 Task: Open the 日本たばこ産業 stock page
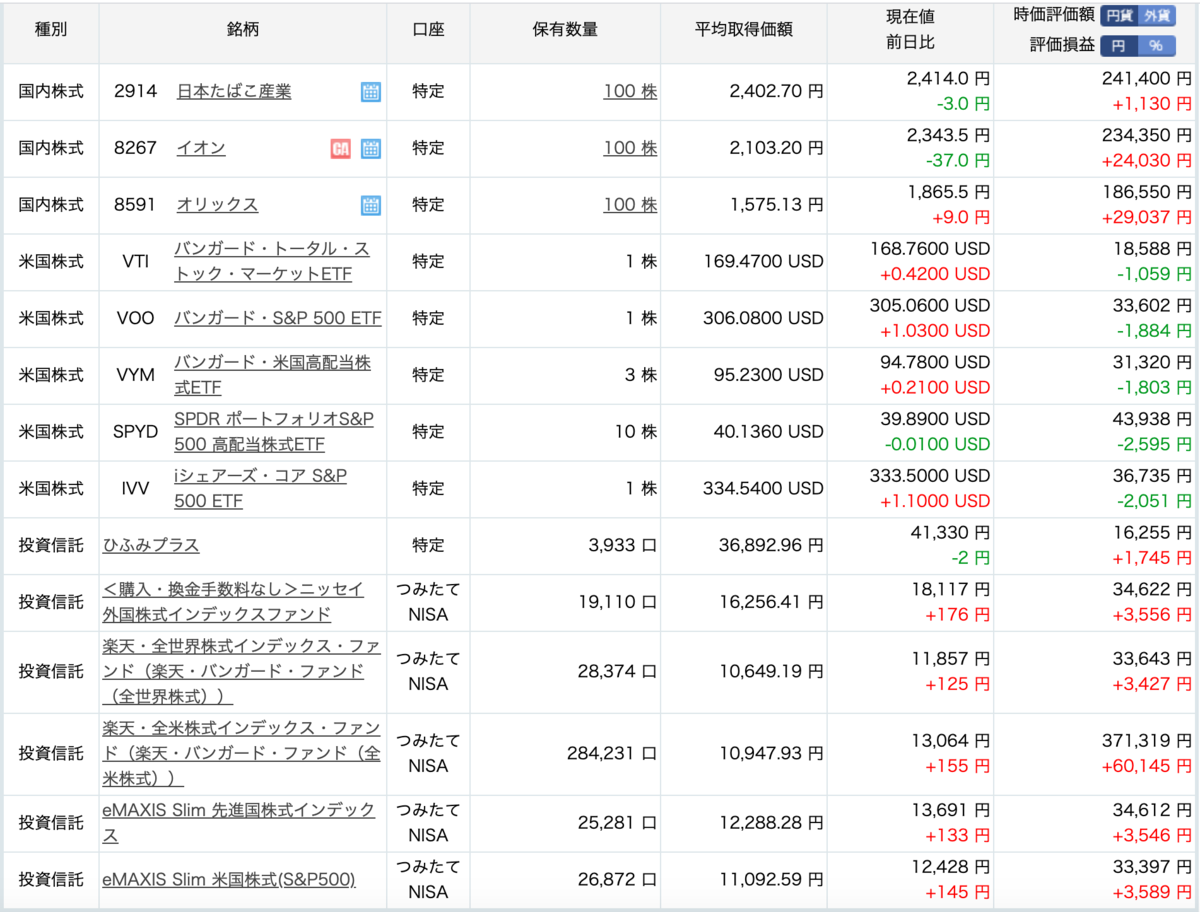coord(234,91)
